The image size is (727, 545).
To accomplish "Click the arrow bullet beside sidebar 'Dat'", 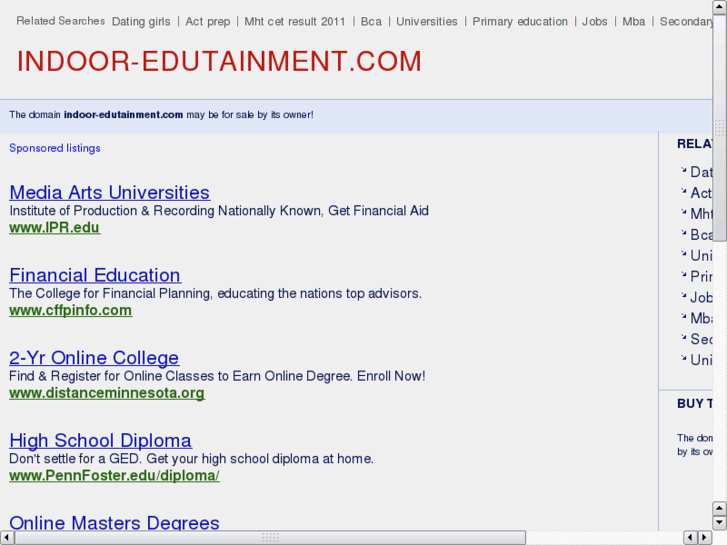I will (x=683, y=170).
